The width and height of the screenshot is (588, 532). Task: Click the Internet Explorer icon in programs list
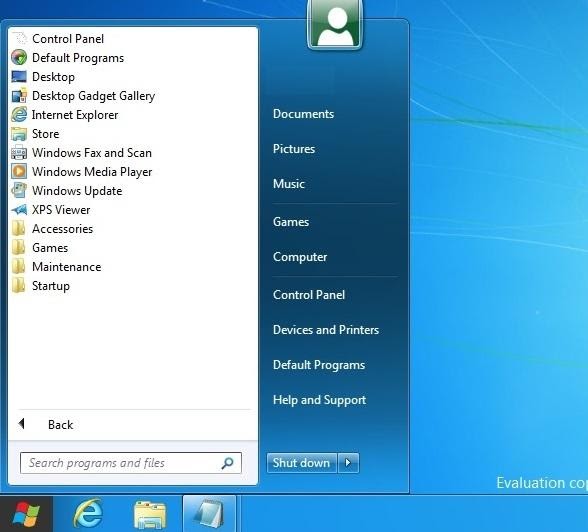coord(19,115)
